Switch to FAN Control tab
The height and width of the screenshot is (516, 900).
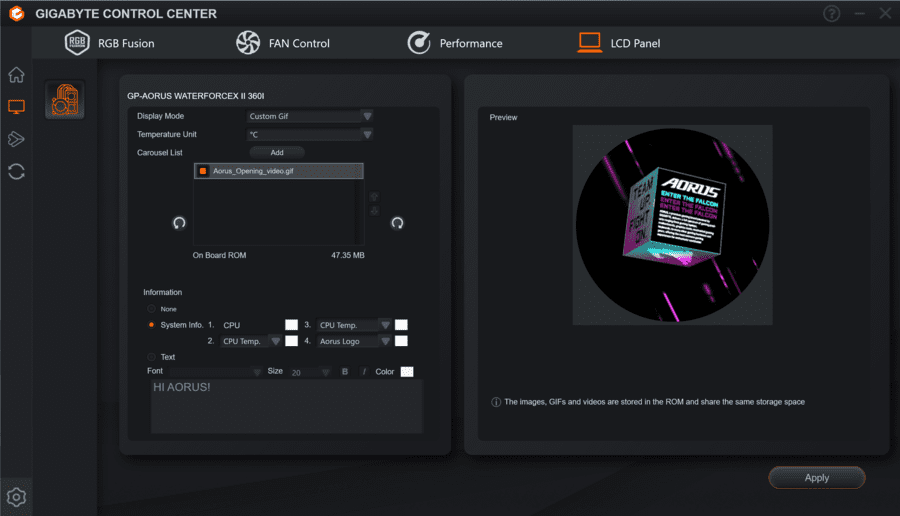click(x=299, y=44)
